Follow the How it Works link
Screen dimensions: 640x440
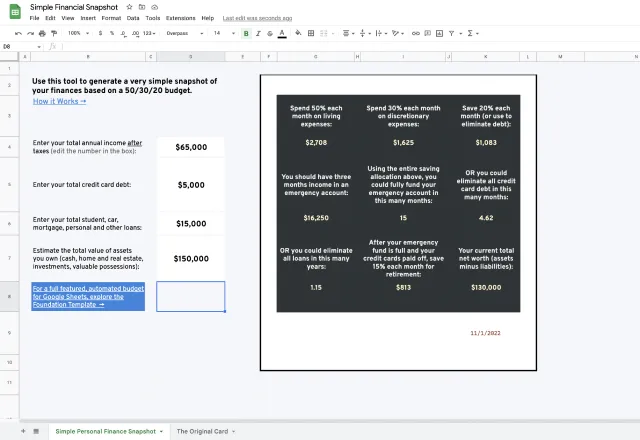60,101
